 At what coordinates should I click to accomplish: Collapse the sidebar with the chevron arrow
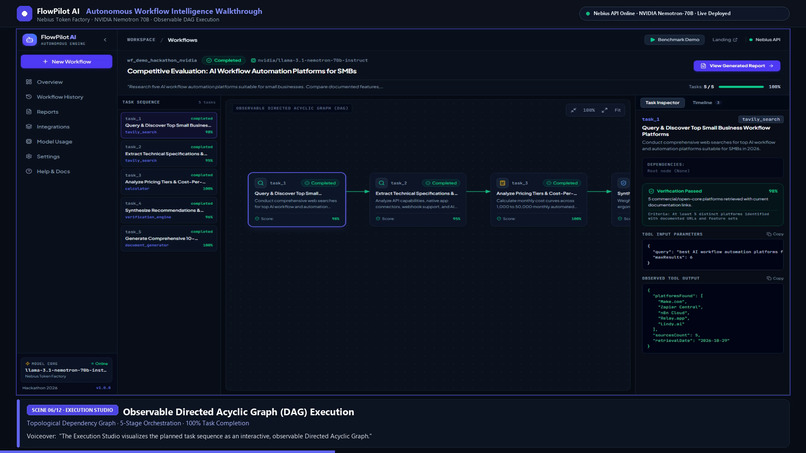(105, 40)
